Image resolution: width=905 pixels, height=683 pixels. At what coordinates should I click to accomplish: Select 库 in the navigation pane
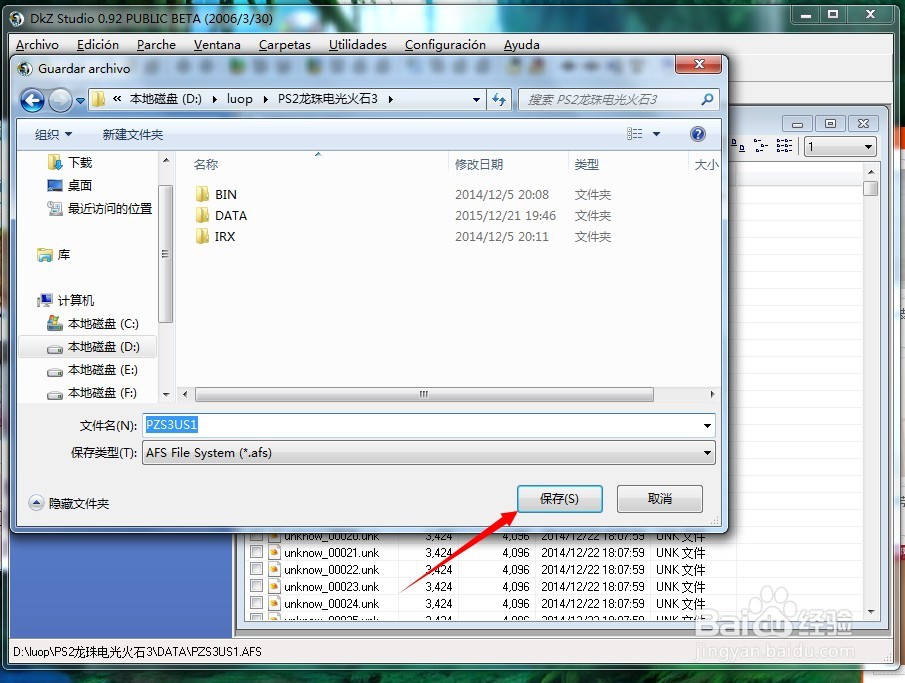[54, 255]
